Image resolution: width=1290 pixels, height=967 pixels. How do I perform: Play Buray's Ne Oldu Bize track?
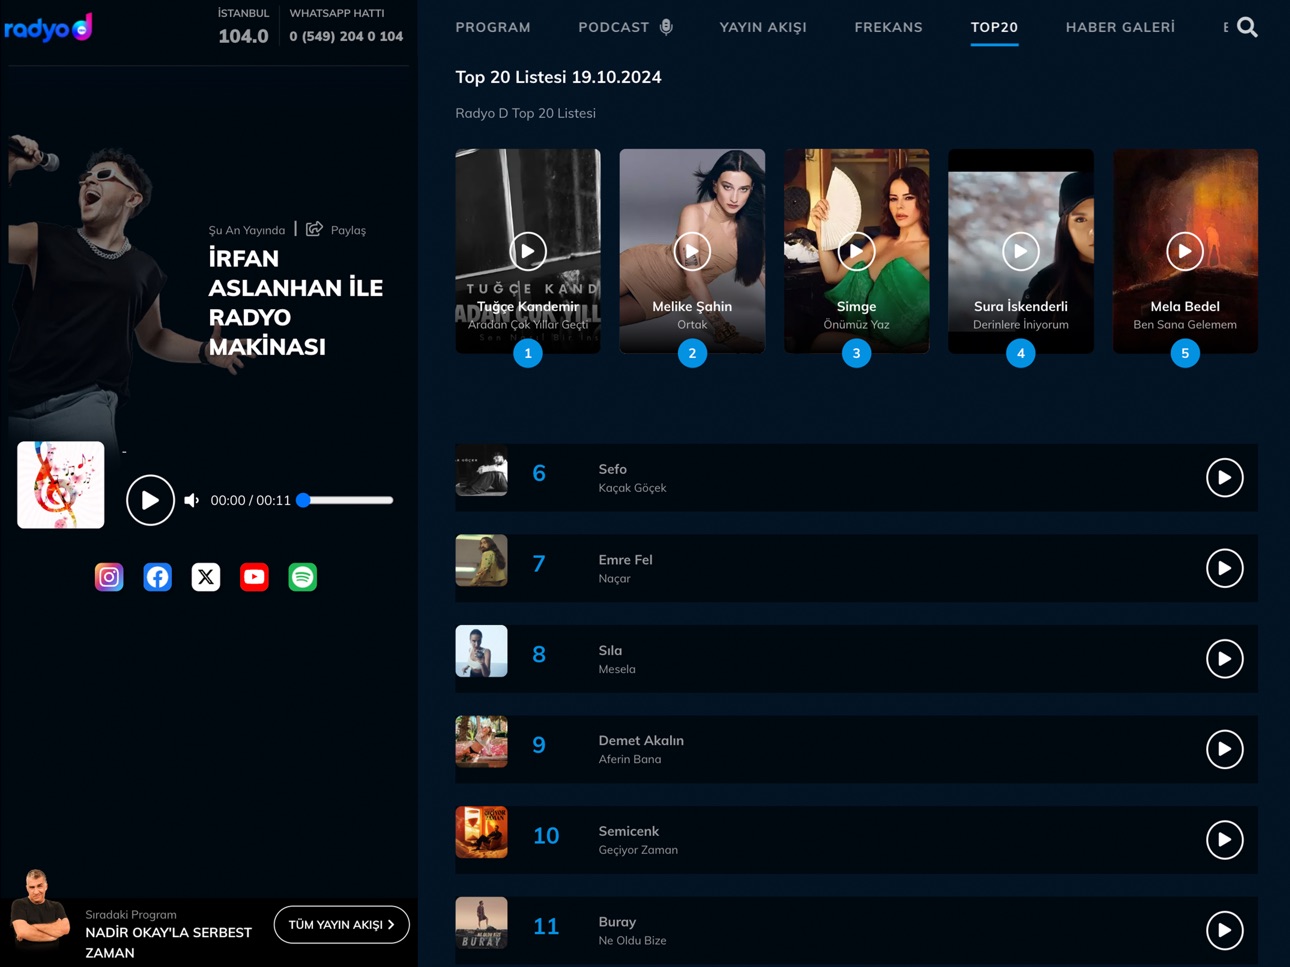coord(1224,930)
